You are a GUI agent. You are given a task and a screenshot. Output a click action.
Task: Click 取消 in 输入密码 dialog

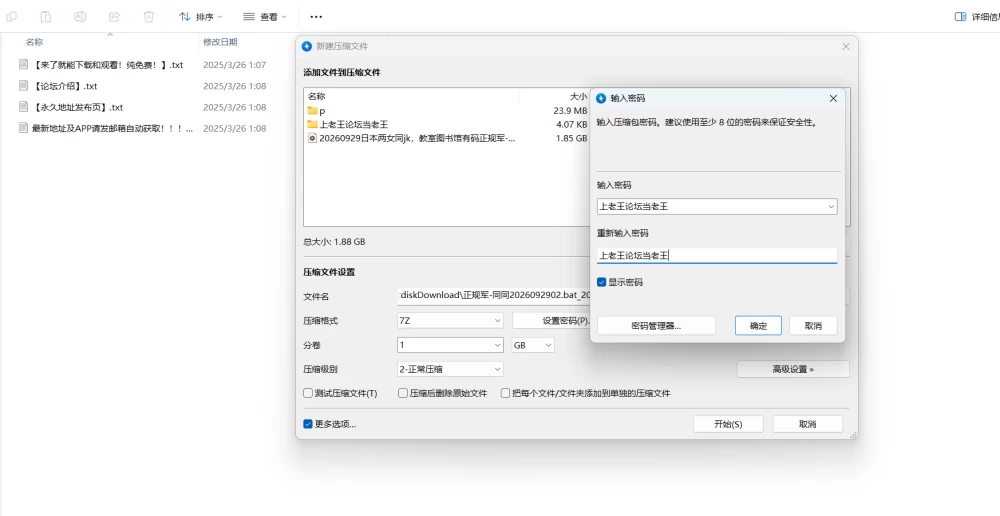[x=813, y=326]
